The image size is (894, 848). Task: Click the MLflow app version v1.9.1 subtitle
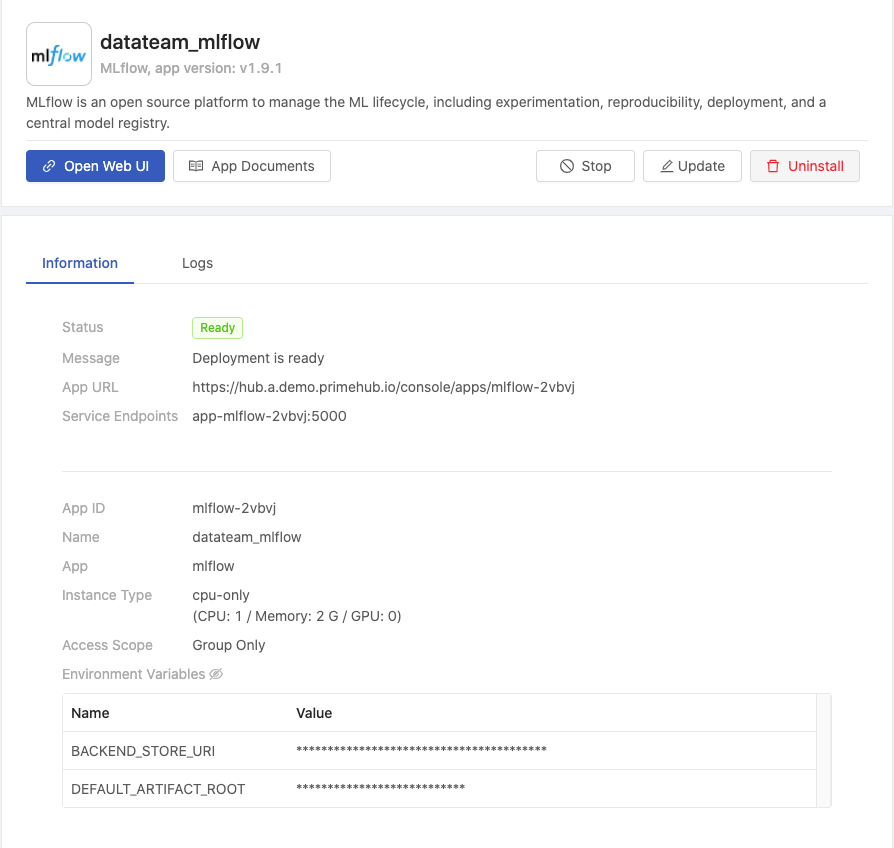(191, 68)
